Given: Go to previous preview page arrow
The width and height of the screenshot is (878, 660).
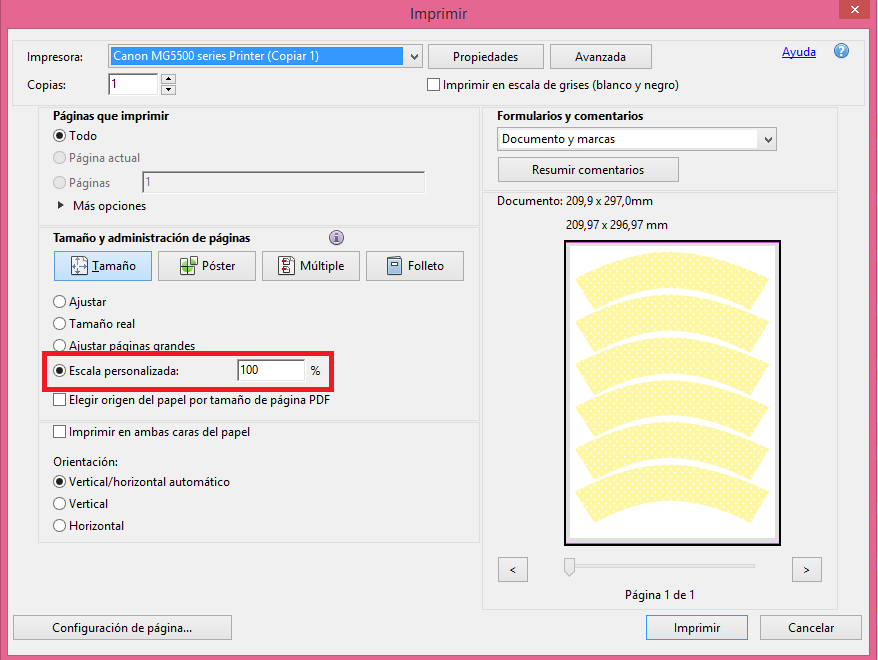Looking at the screenshot, I should click(513, 570).
